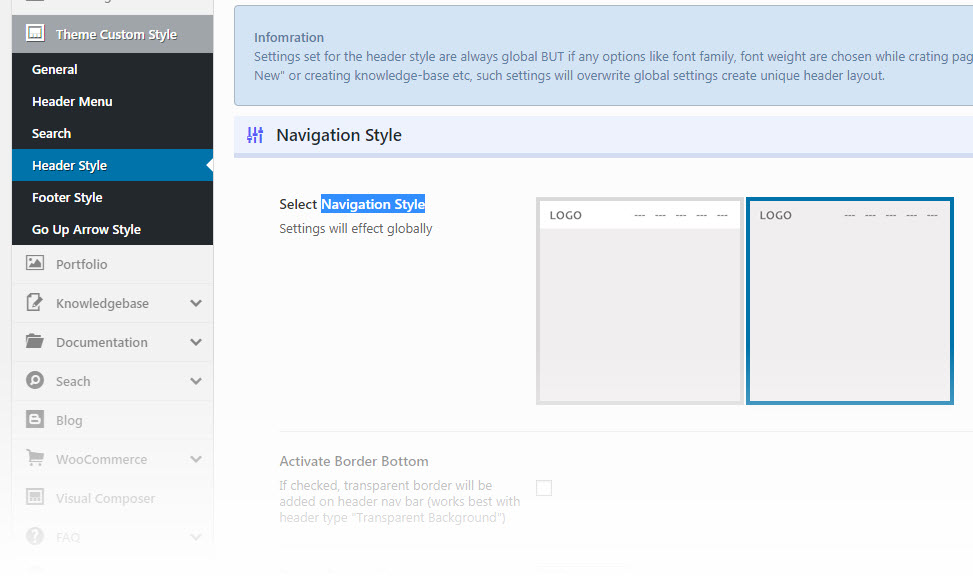This screenshot has width=973, height=576.
Task: Enable the Activate Border Bottom checkbox
Action: point(544,488)
